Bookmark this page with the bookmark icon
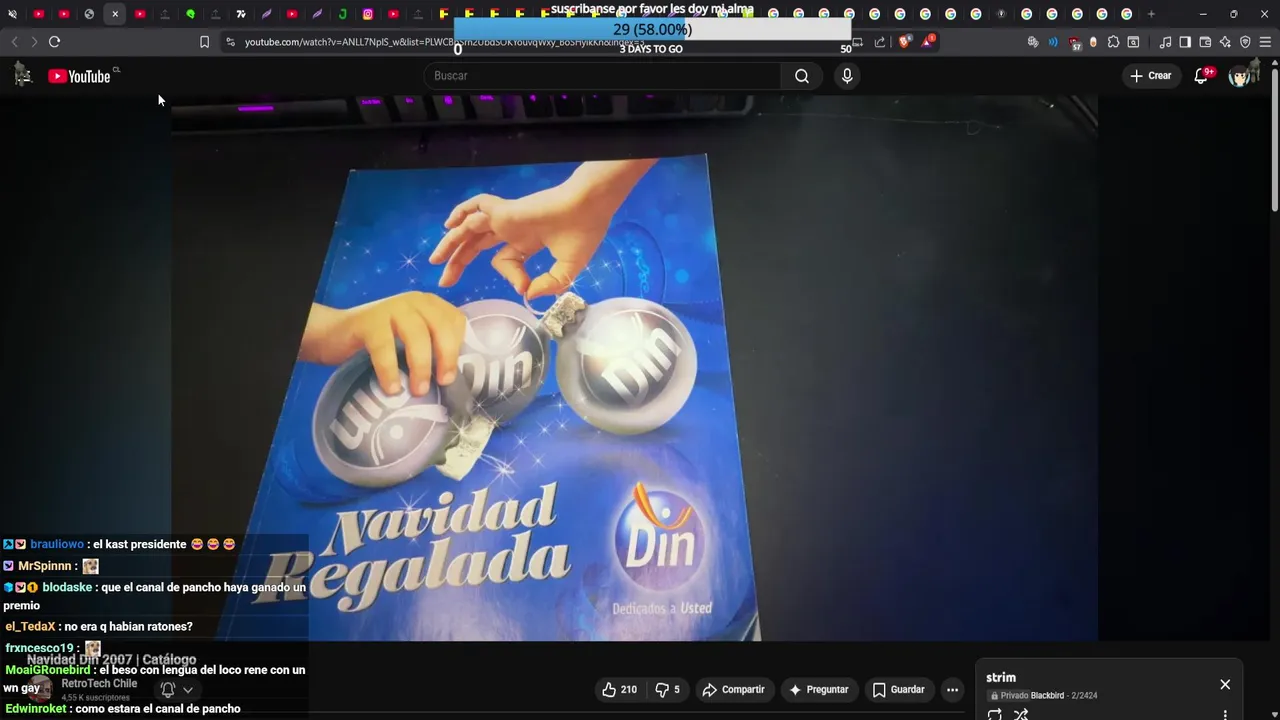Viewport: 1280px width, 720px height. click(x=204, y=42)
